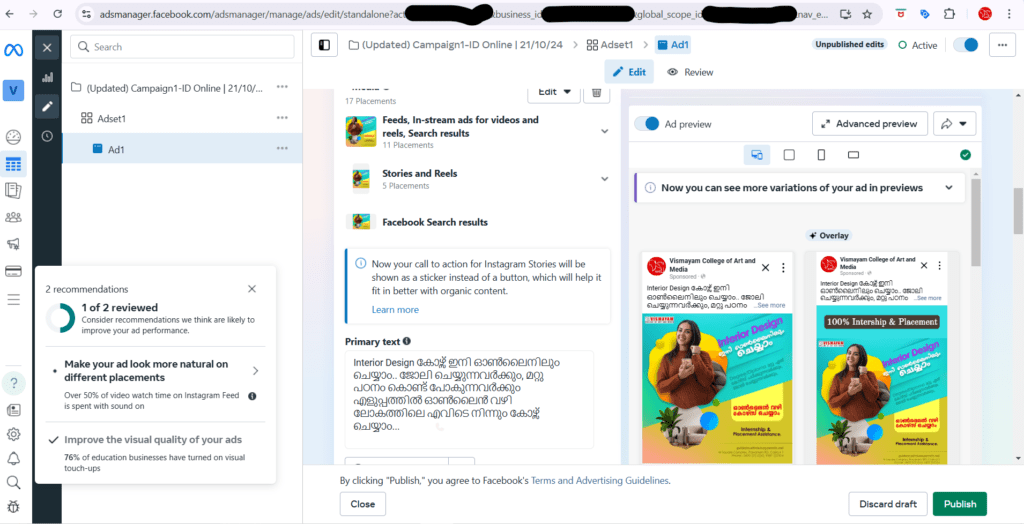Select the Campaigns table icon in sidebar
Screen dimensions: 1024x524
click(x=13, y=164)
